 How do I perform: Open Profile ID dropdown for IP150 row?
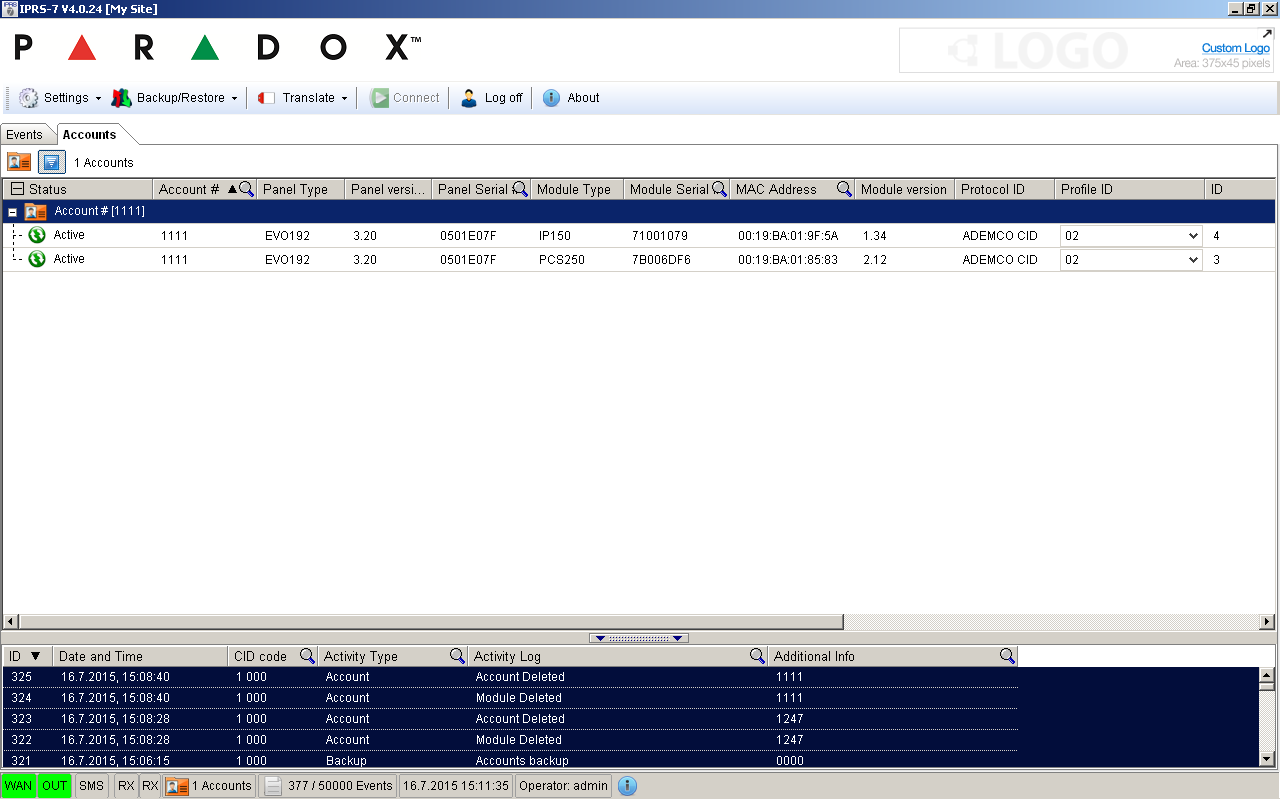point(1191,236)
